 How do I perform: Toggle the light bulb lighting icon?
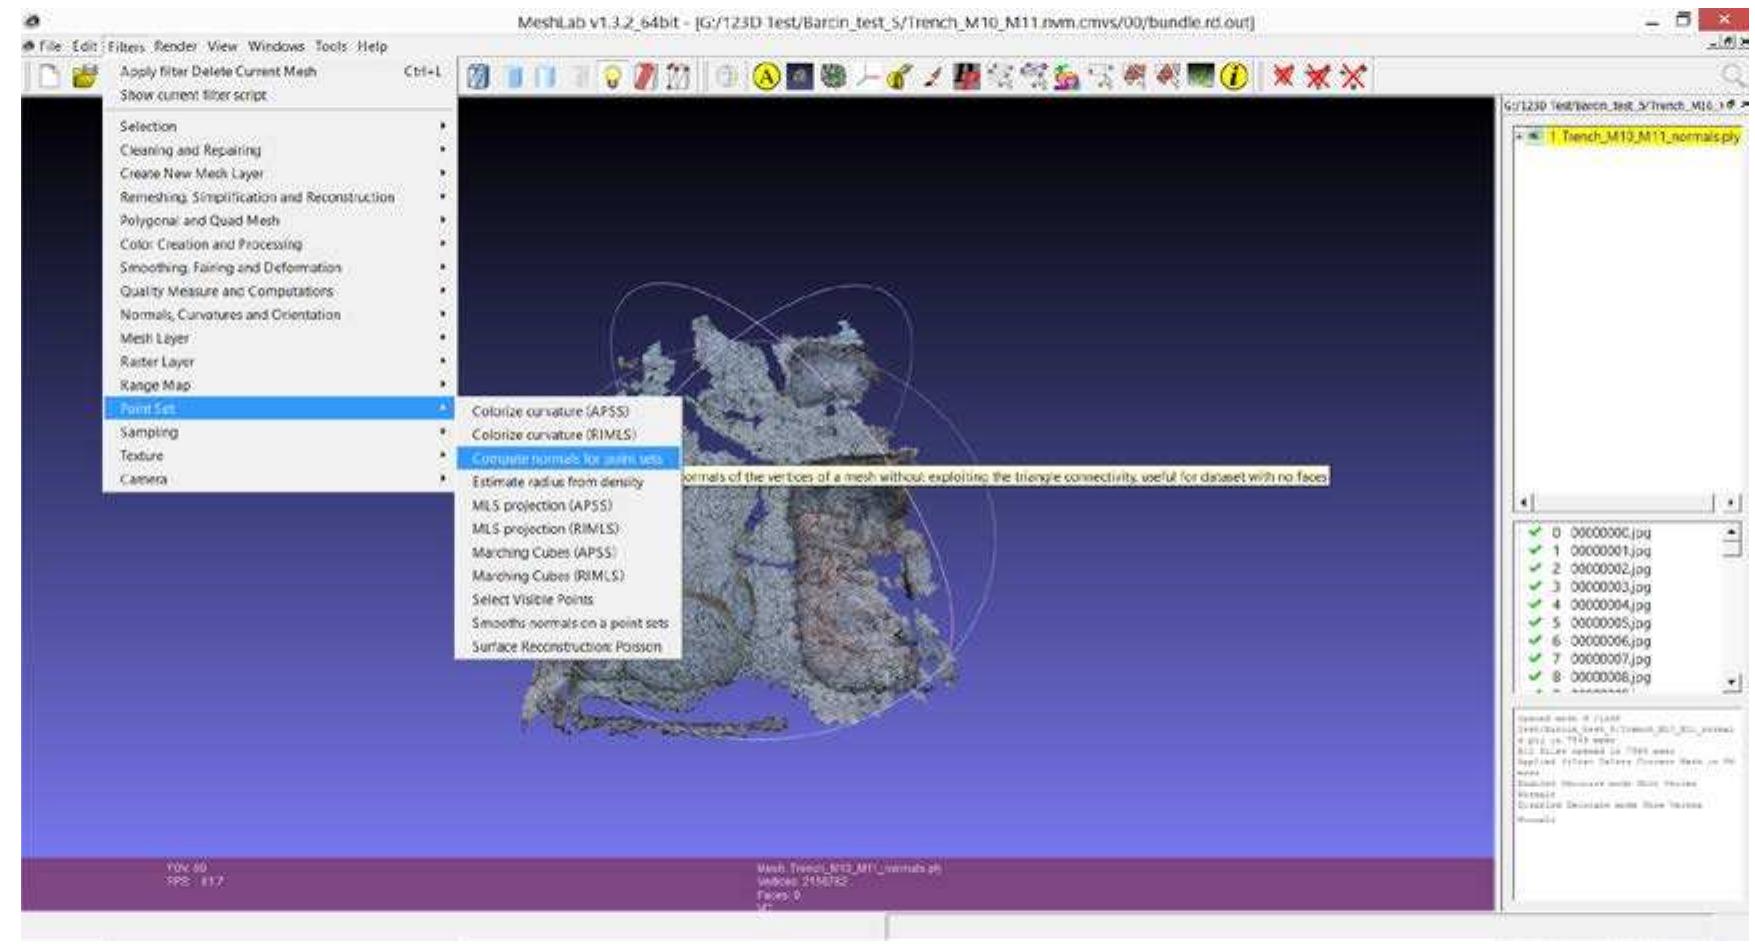point(613,77)
